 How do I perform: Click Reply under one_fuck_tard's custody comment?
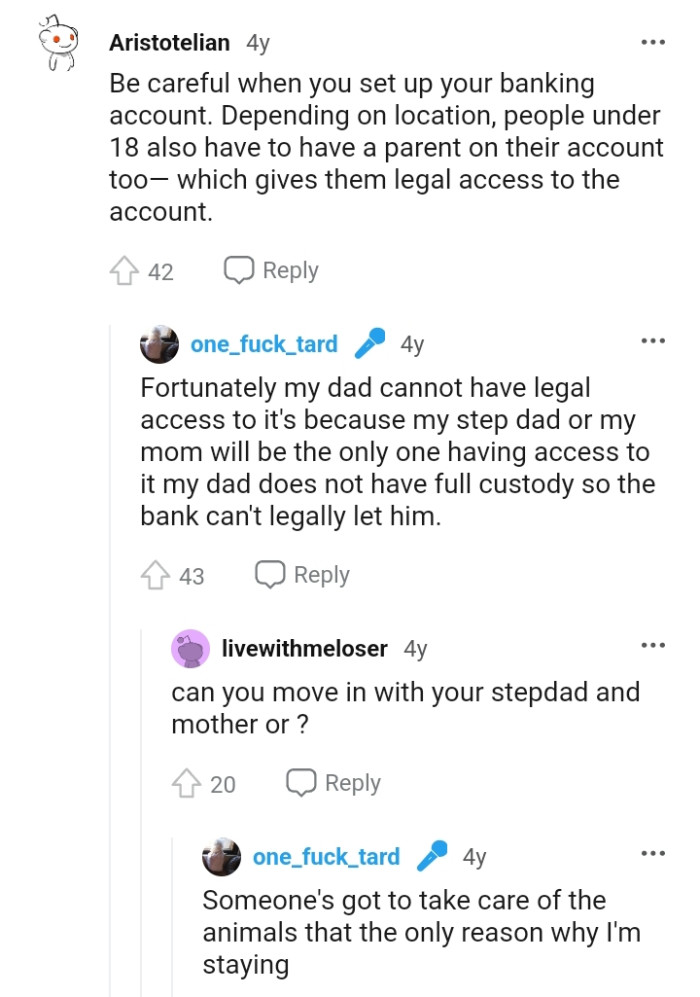tap(319, 574)
